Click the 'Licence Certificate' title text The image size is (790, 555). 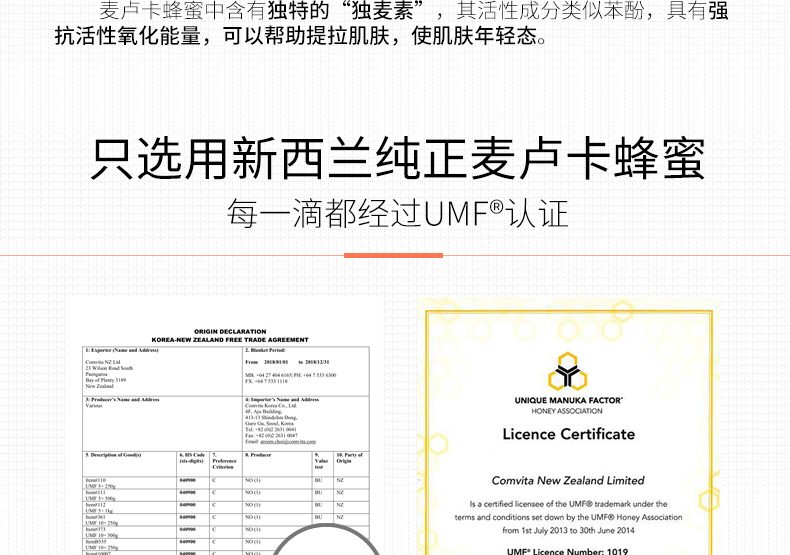click(568, 434)
